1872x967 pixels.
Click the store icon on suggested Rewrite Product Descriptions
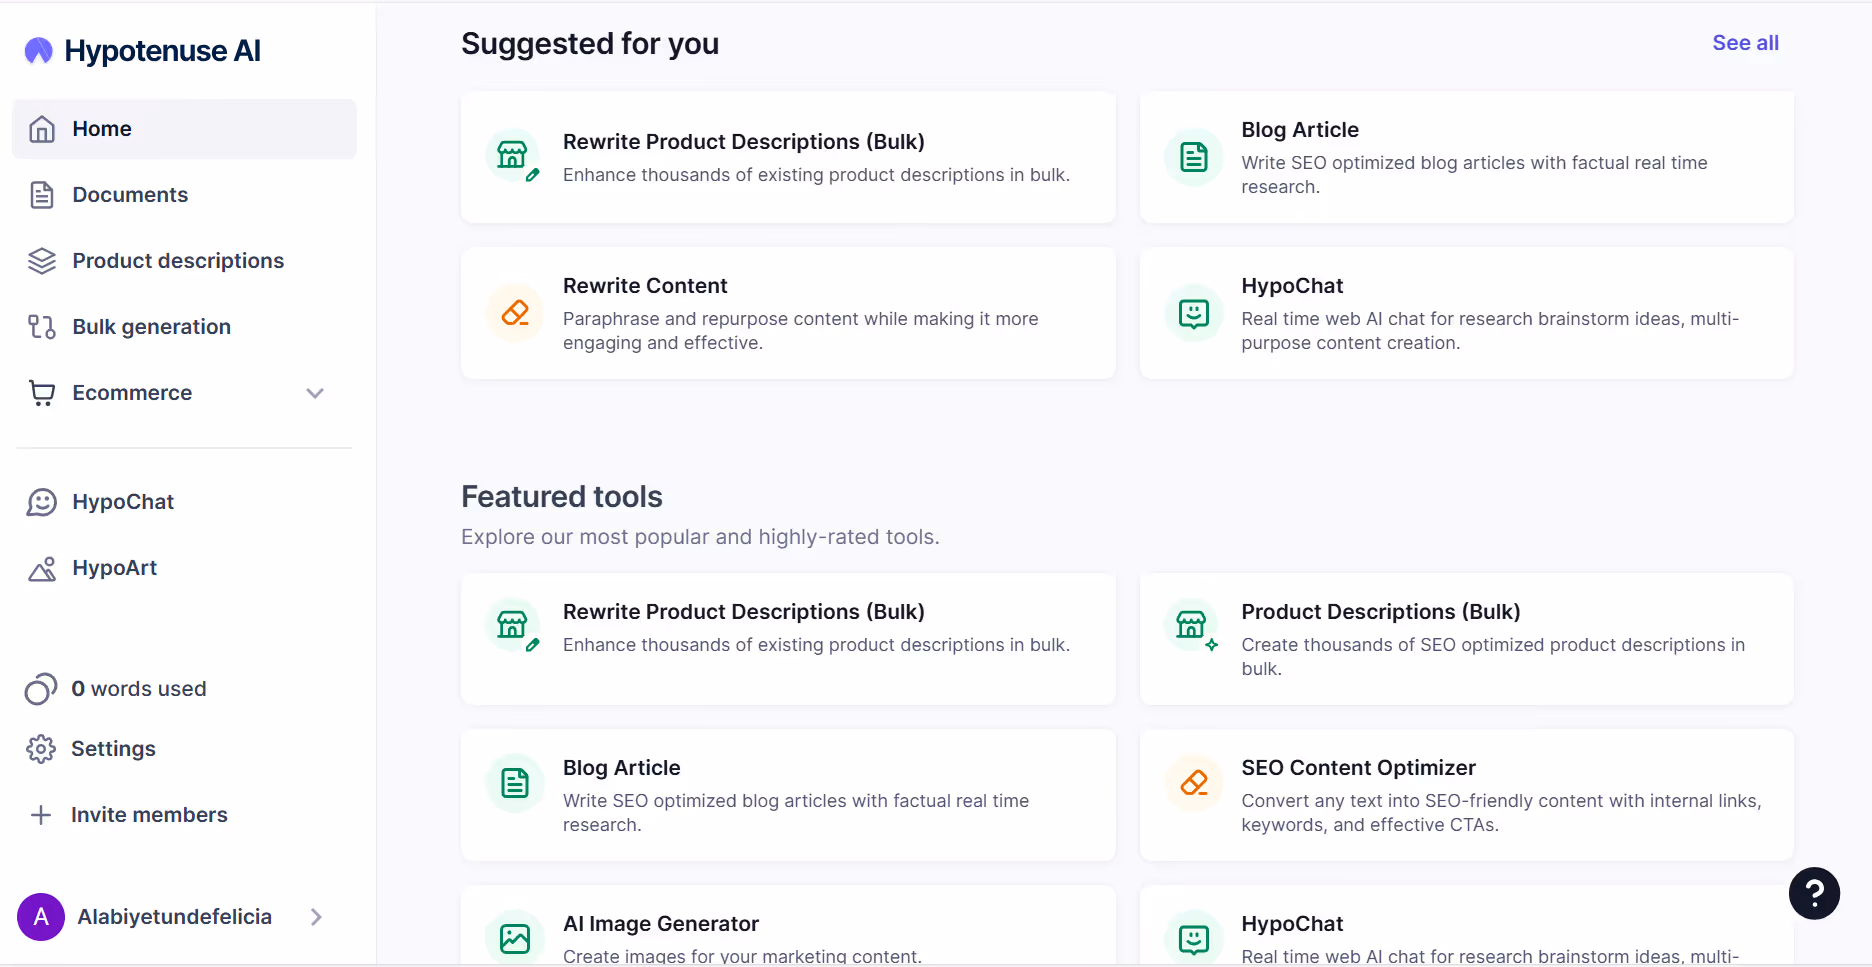514,157
